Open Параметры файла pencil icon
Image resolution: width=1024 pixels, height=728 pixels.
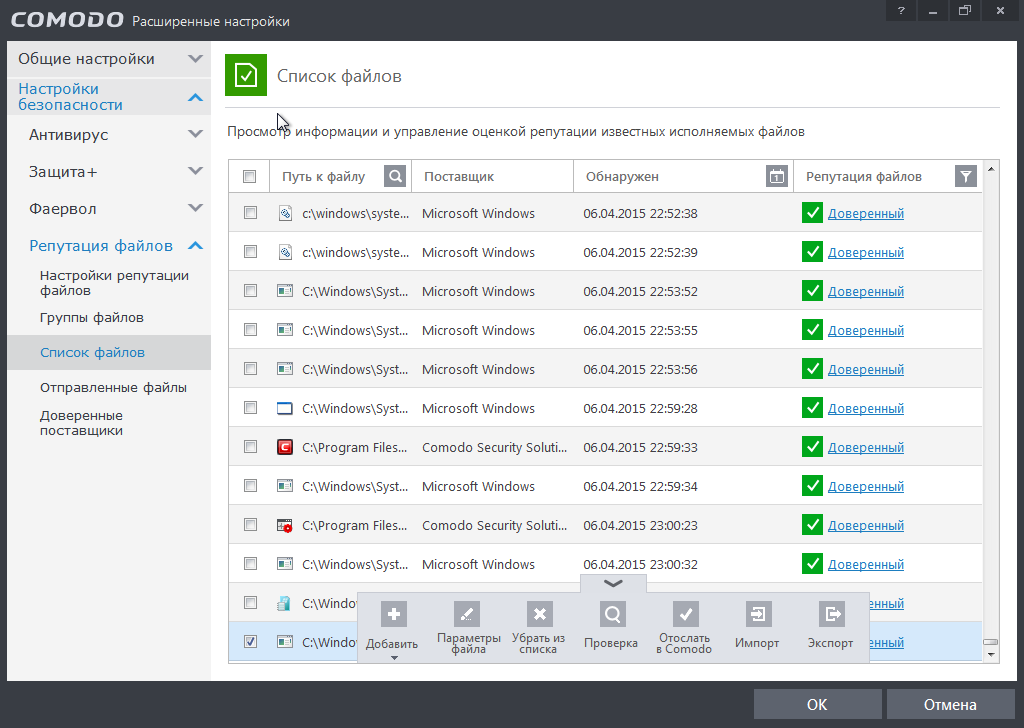click(x=466, y=614)
